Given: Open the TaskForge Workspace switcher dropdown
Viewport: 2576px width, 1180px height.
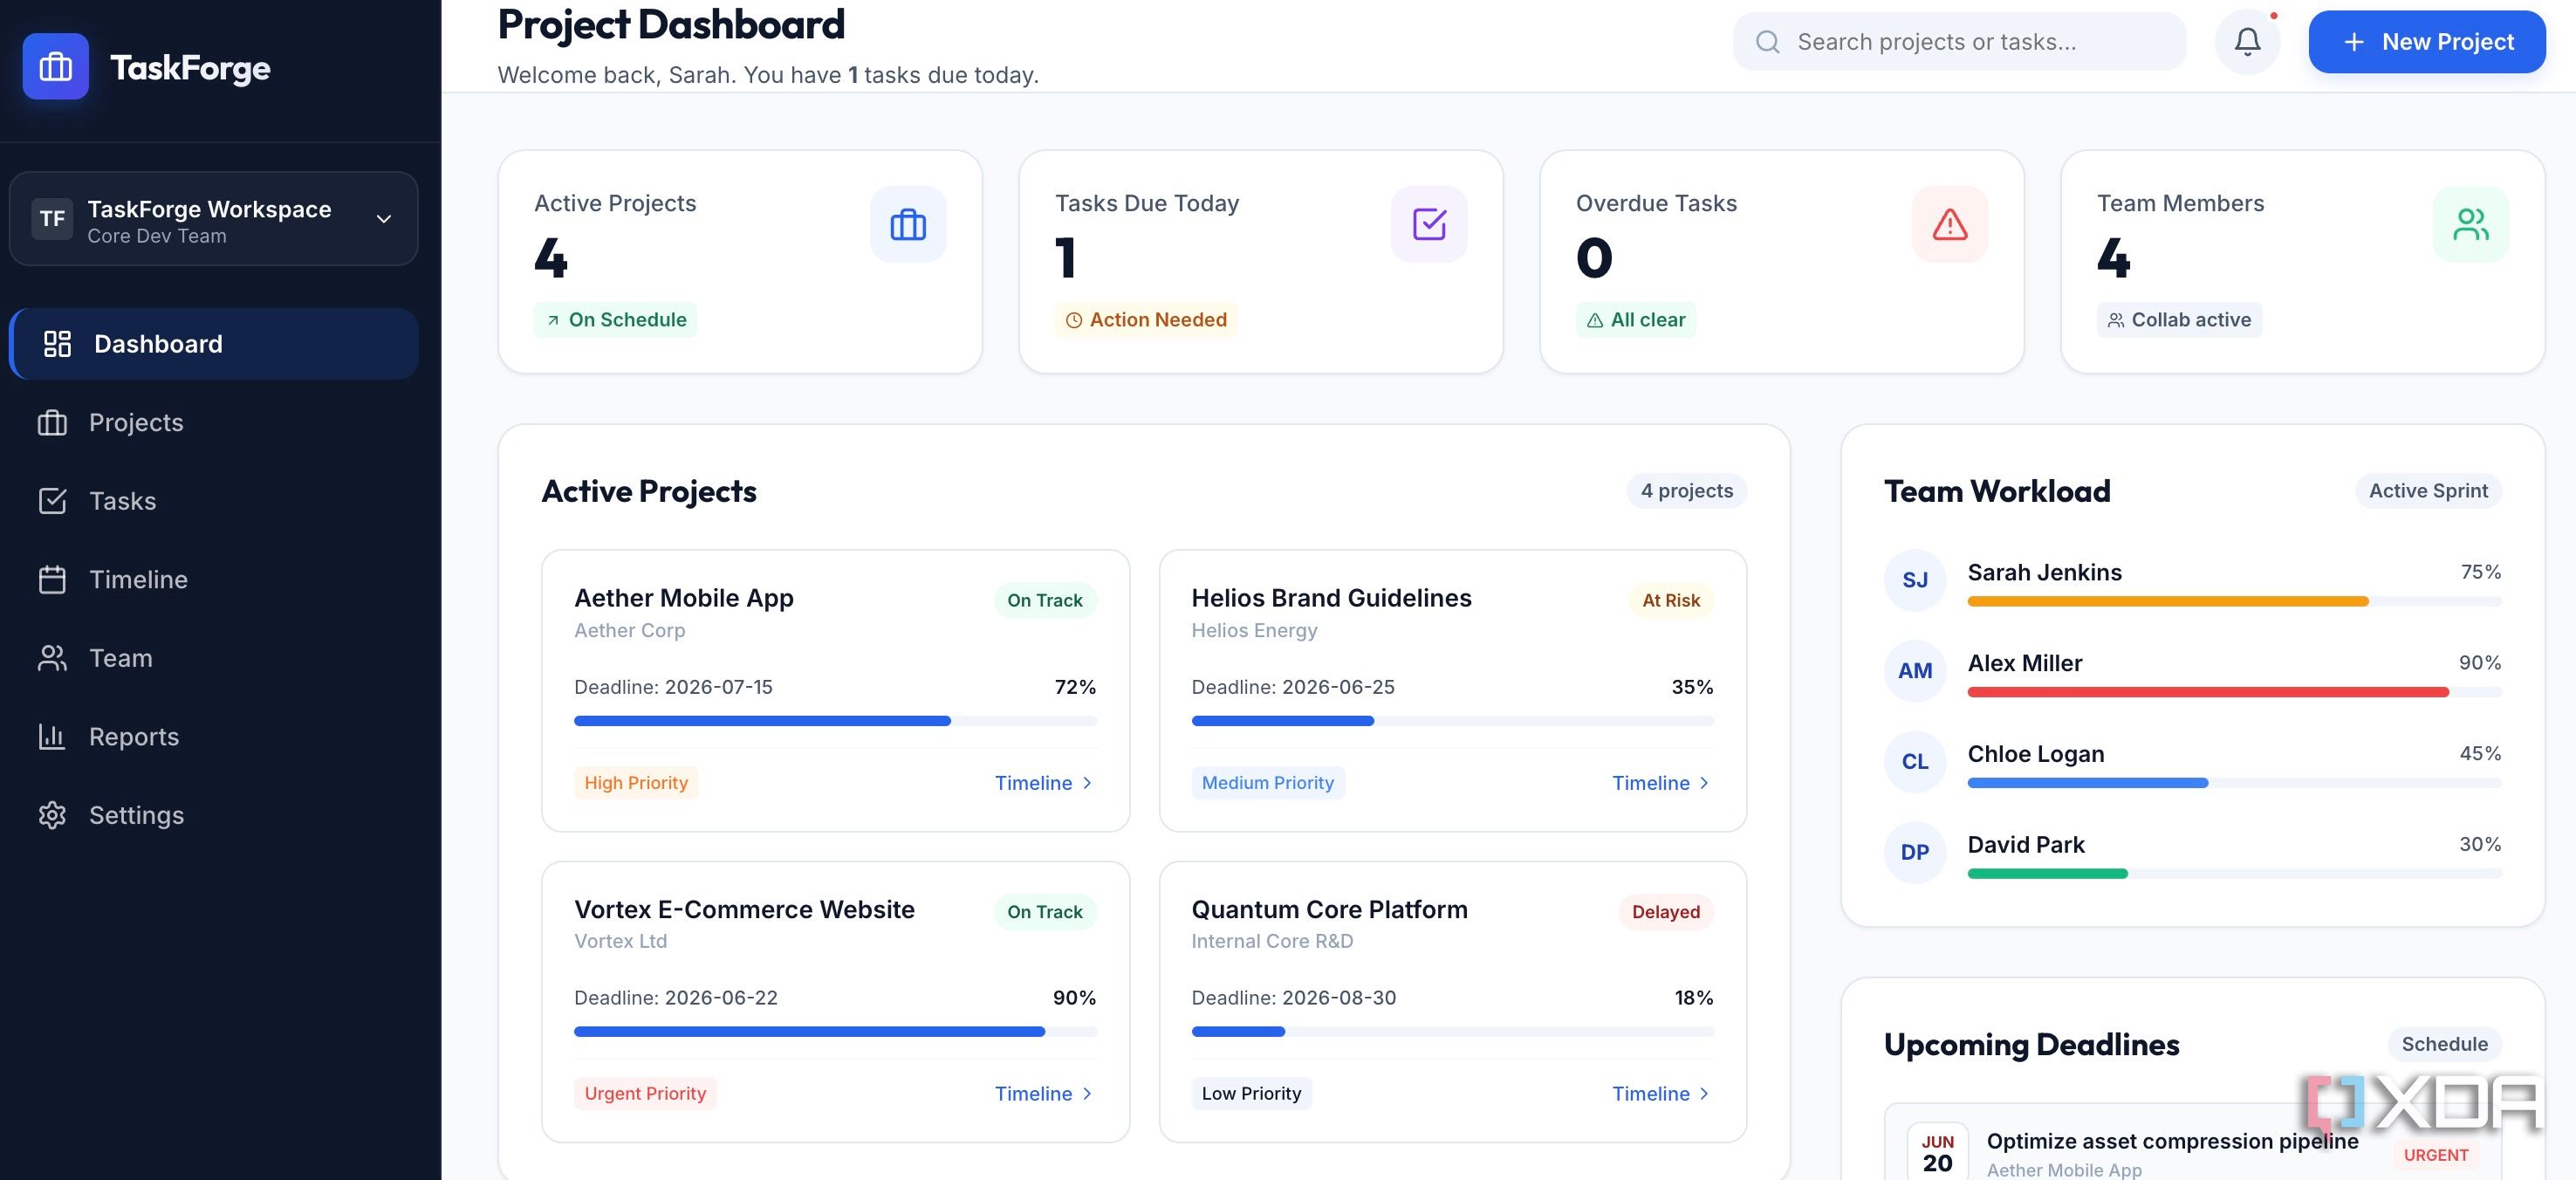Looking at the screenshot, I should pos(214,219).
